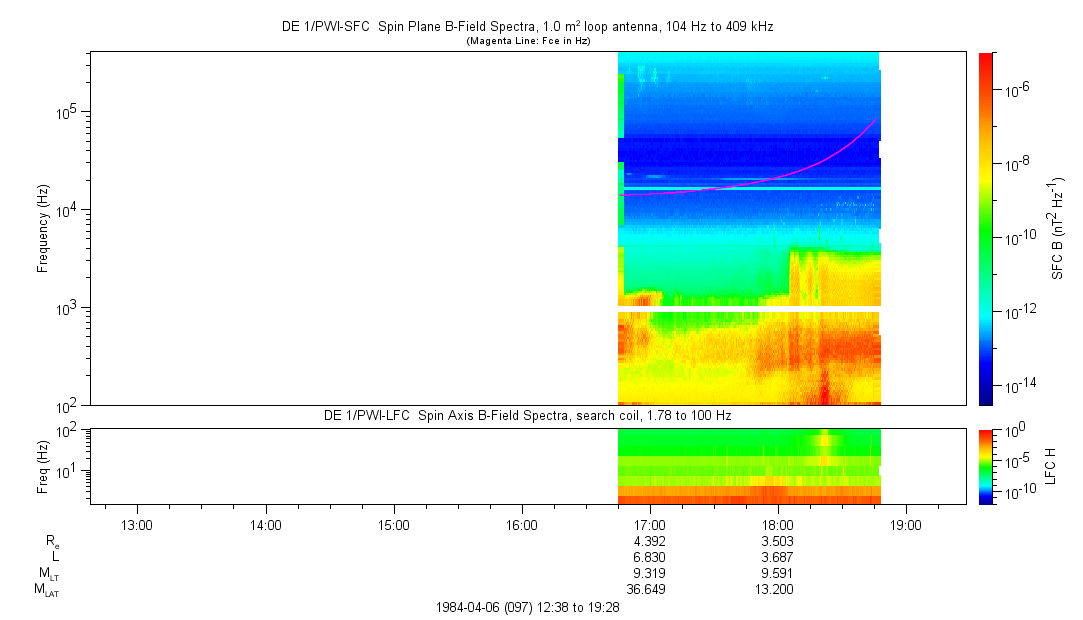
Task: Click the 13:00 time axis tick label
Action: pos(136,524)
